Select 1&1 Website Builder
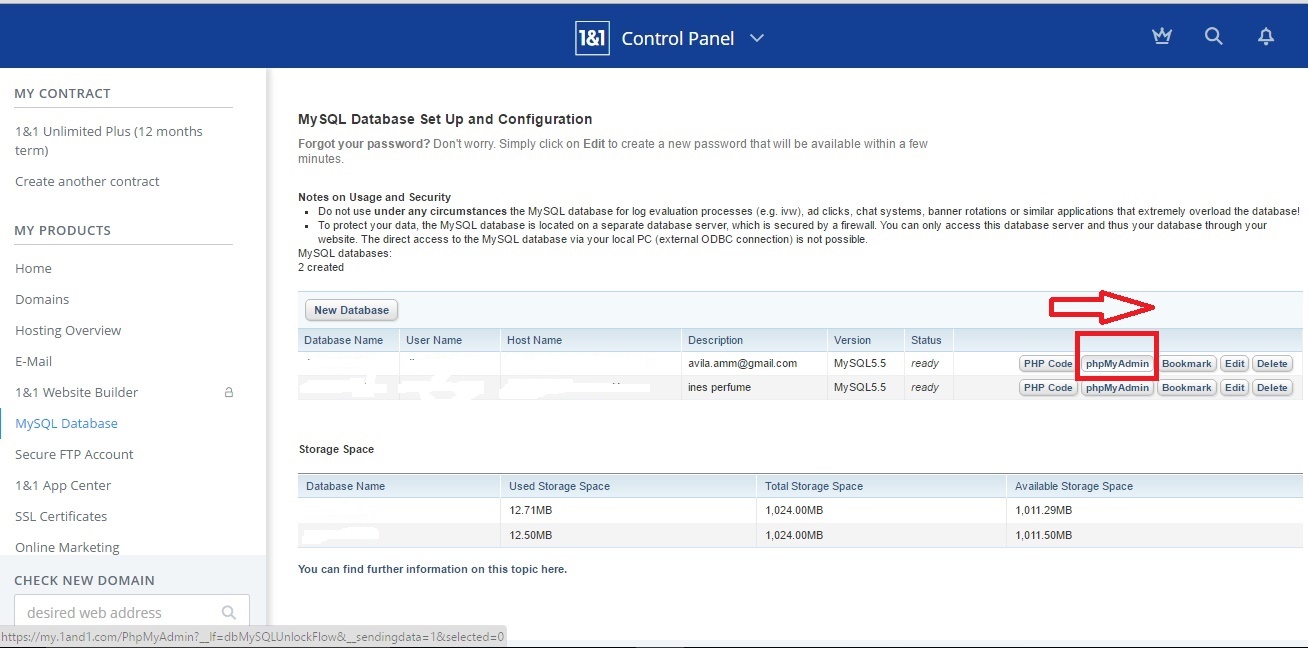Viewport: 1308px width, 648px height. tap(77, 392)
